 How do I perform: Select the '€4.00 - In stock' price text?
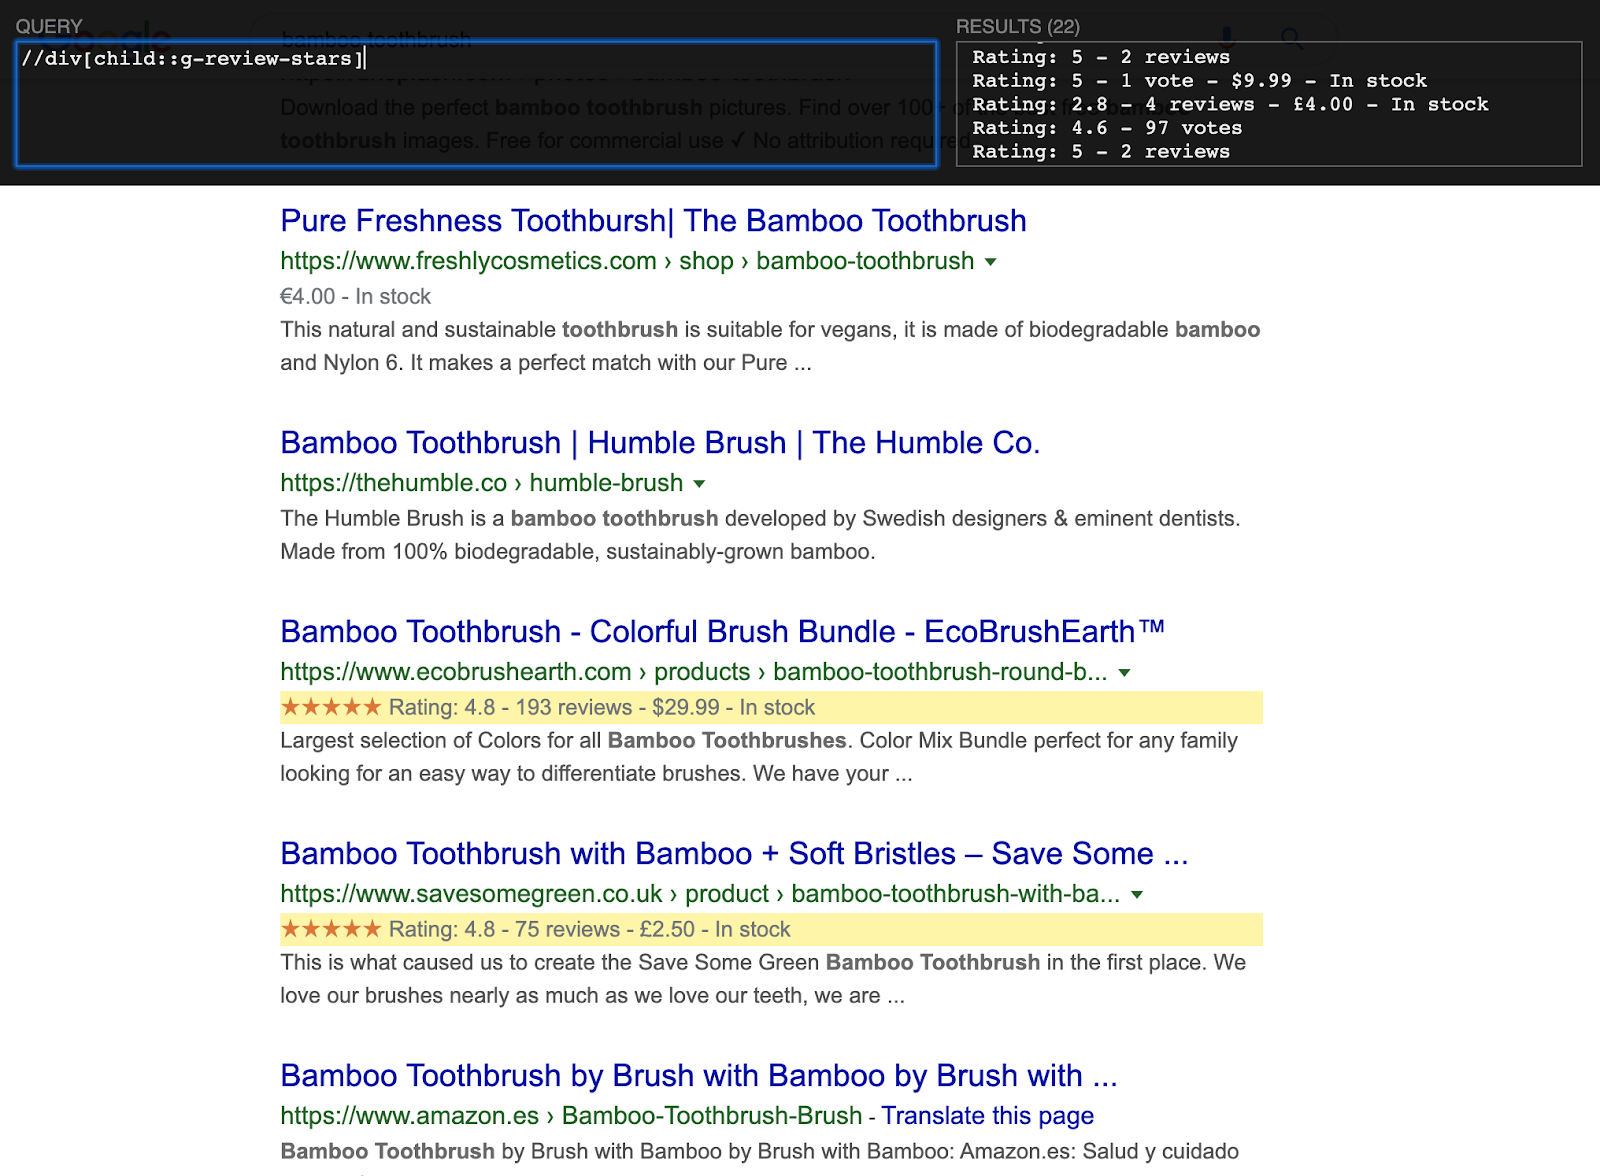[356, 296]
